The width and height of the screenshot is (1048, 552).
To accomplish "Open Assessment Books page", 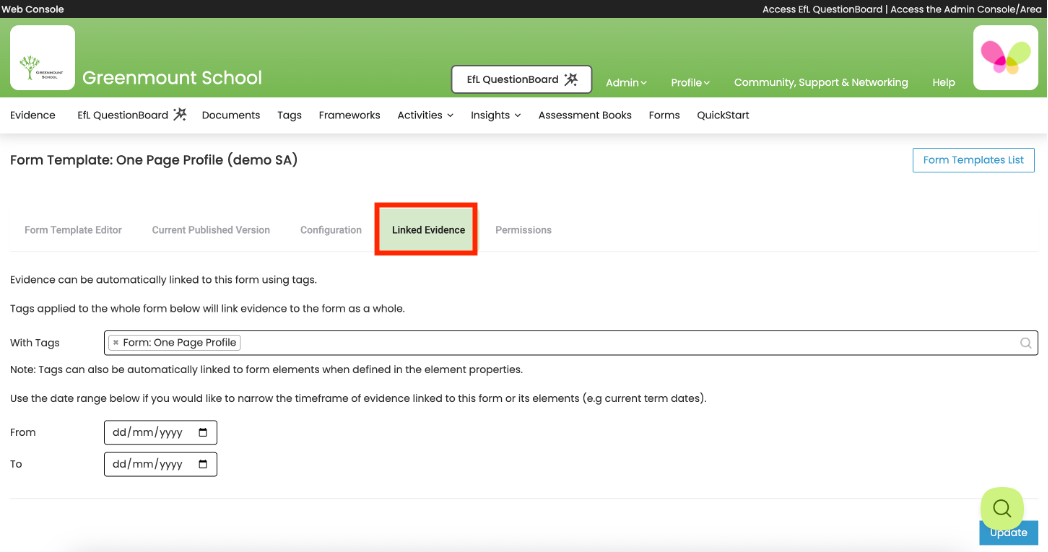I will coord(585,115).
